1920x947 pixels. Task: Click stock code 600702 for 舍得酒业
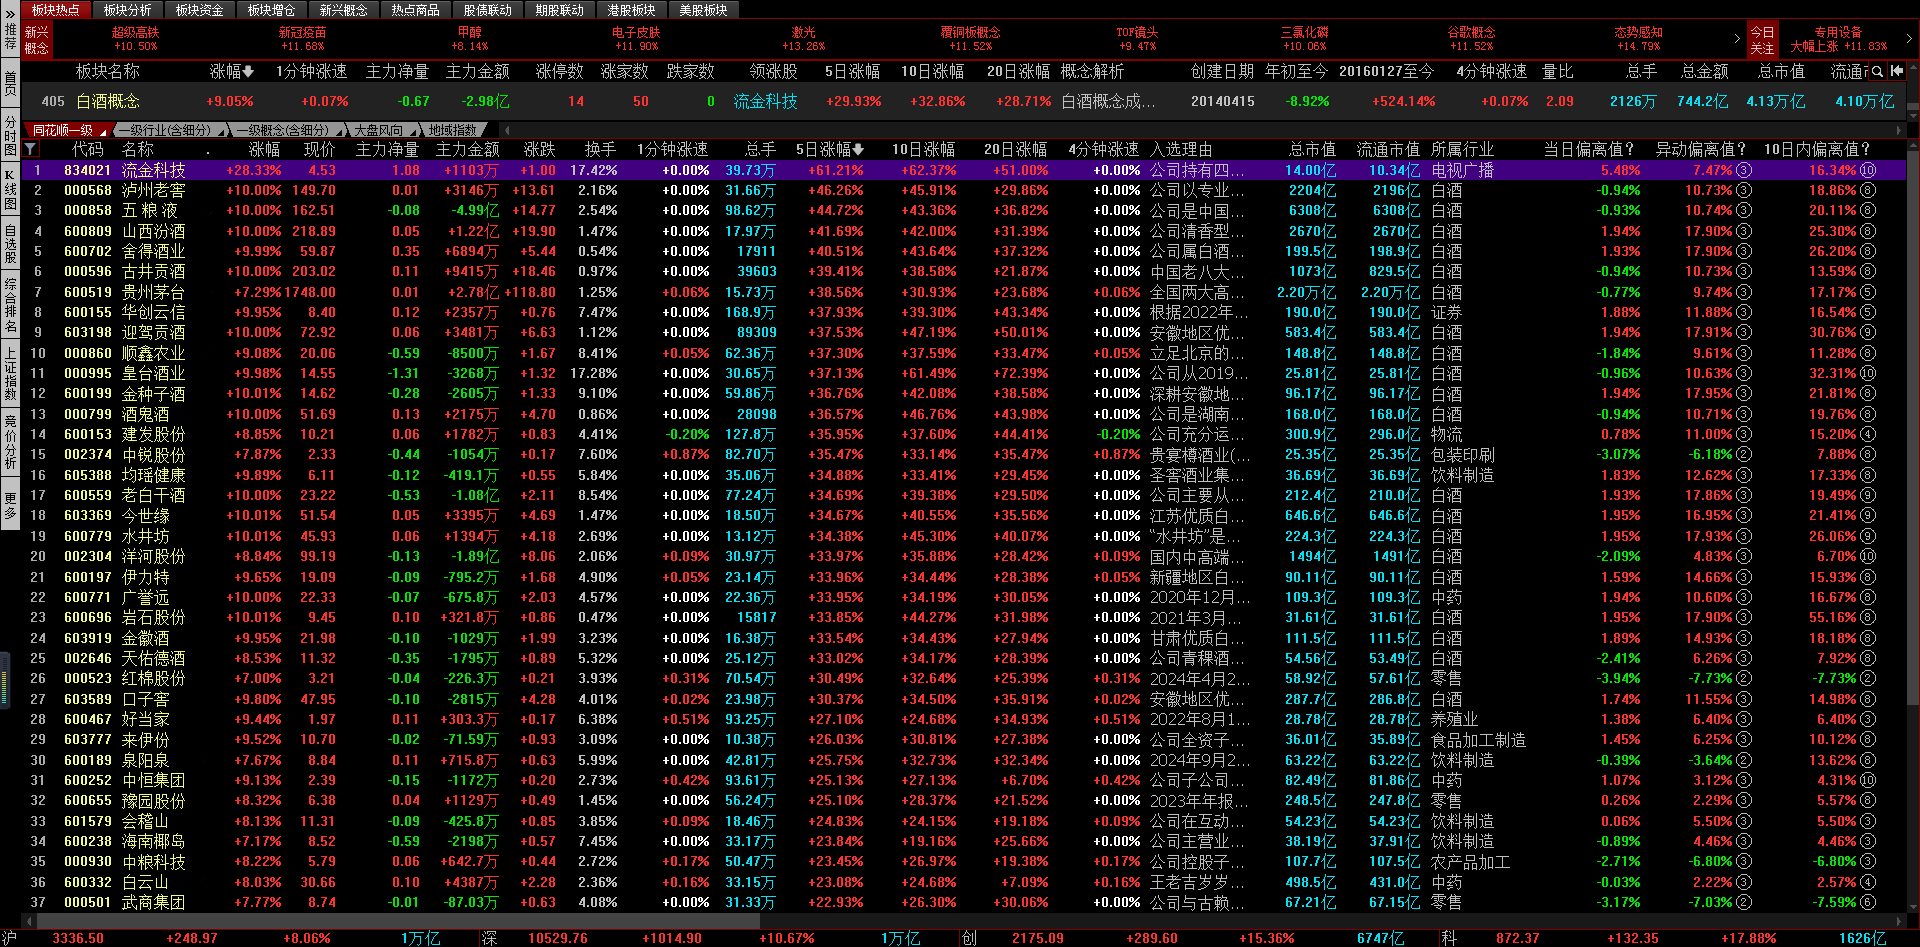point(88,251)
